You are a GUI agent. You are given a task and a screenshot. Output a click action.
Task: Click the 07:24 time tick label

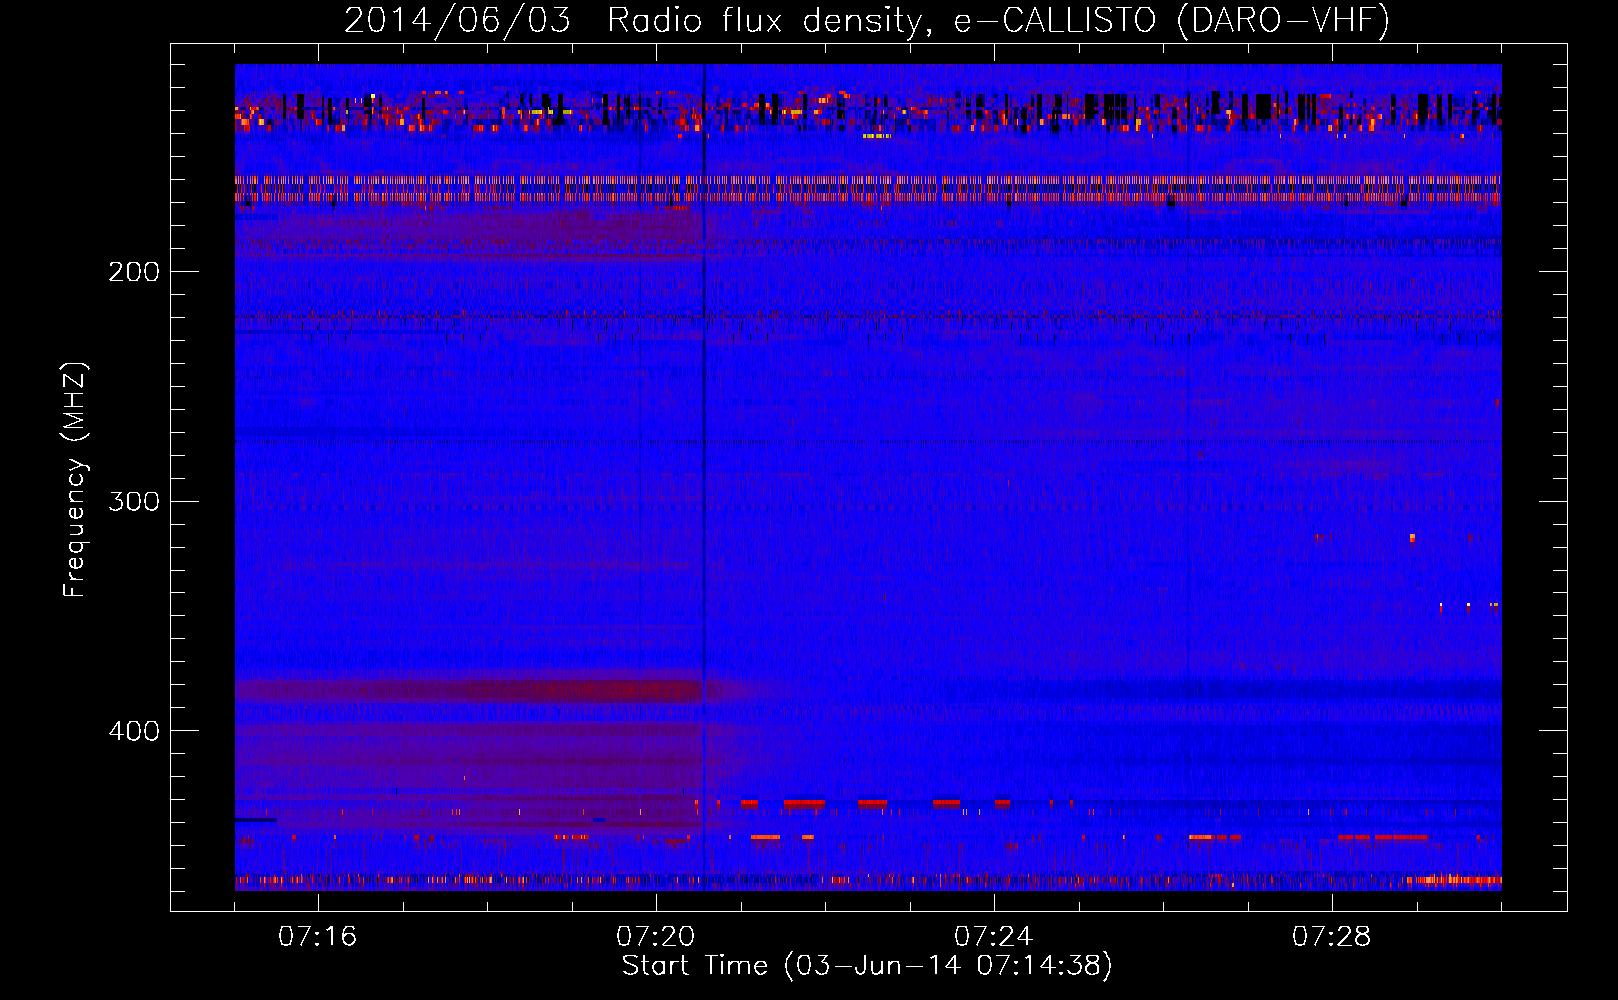994,937
